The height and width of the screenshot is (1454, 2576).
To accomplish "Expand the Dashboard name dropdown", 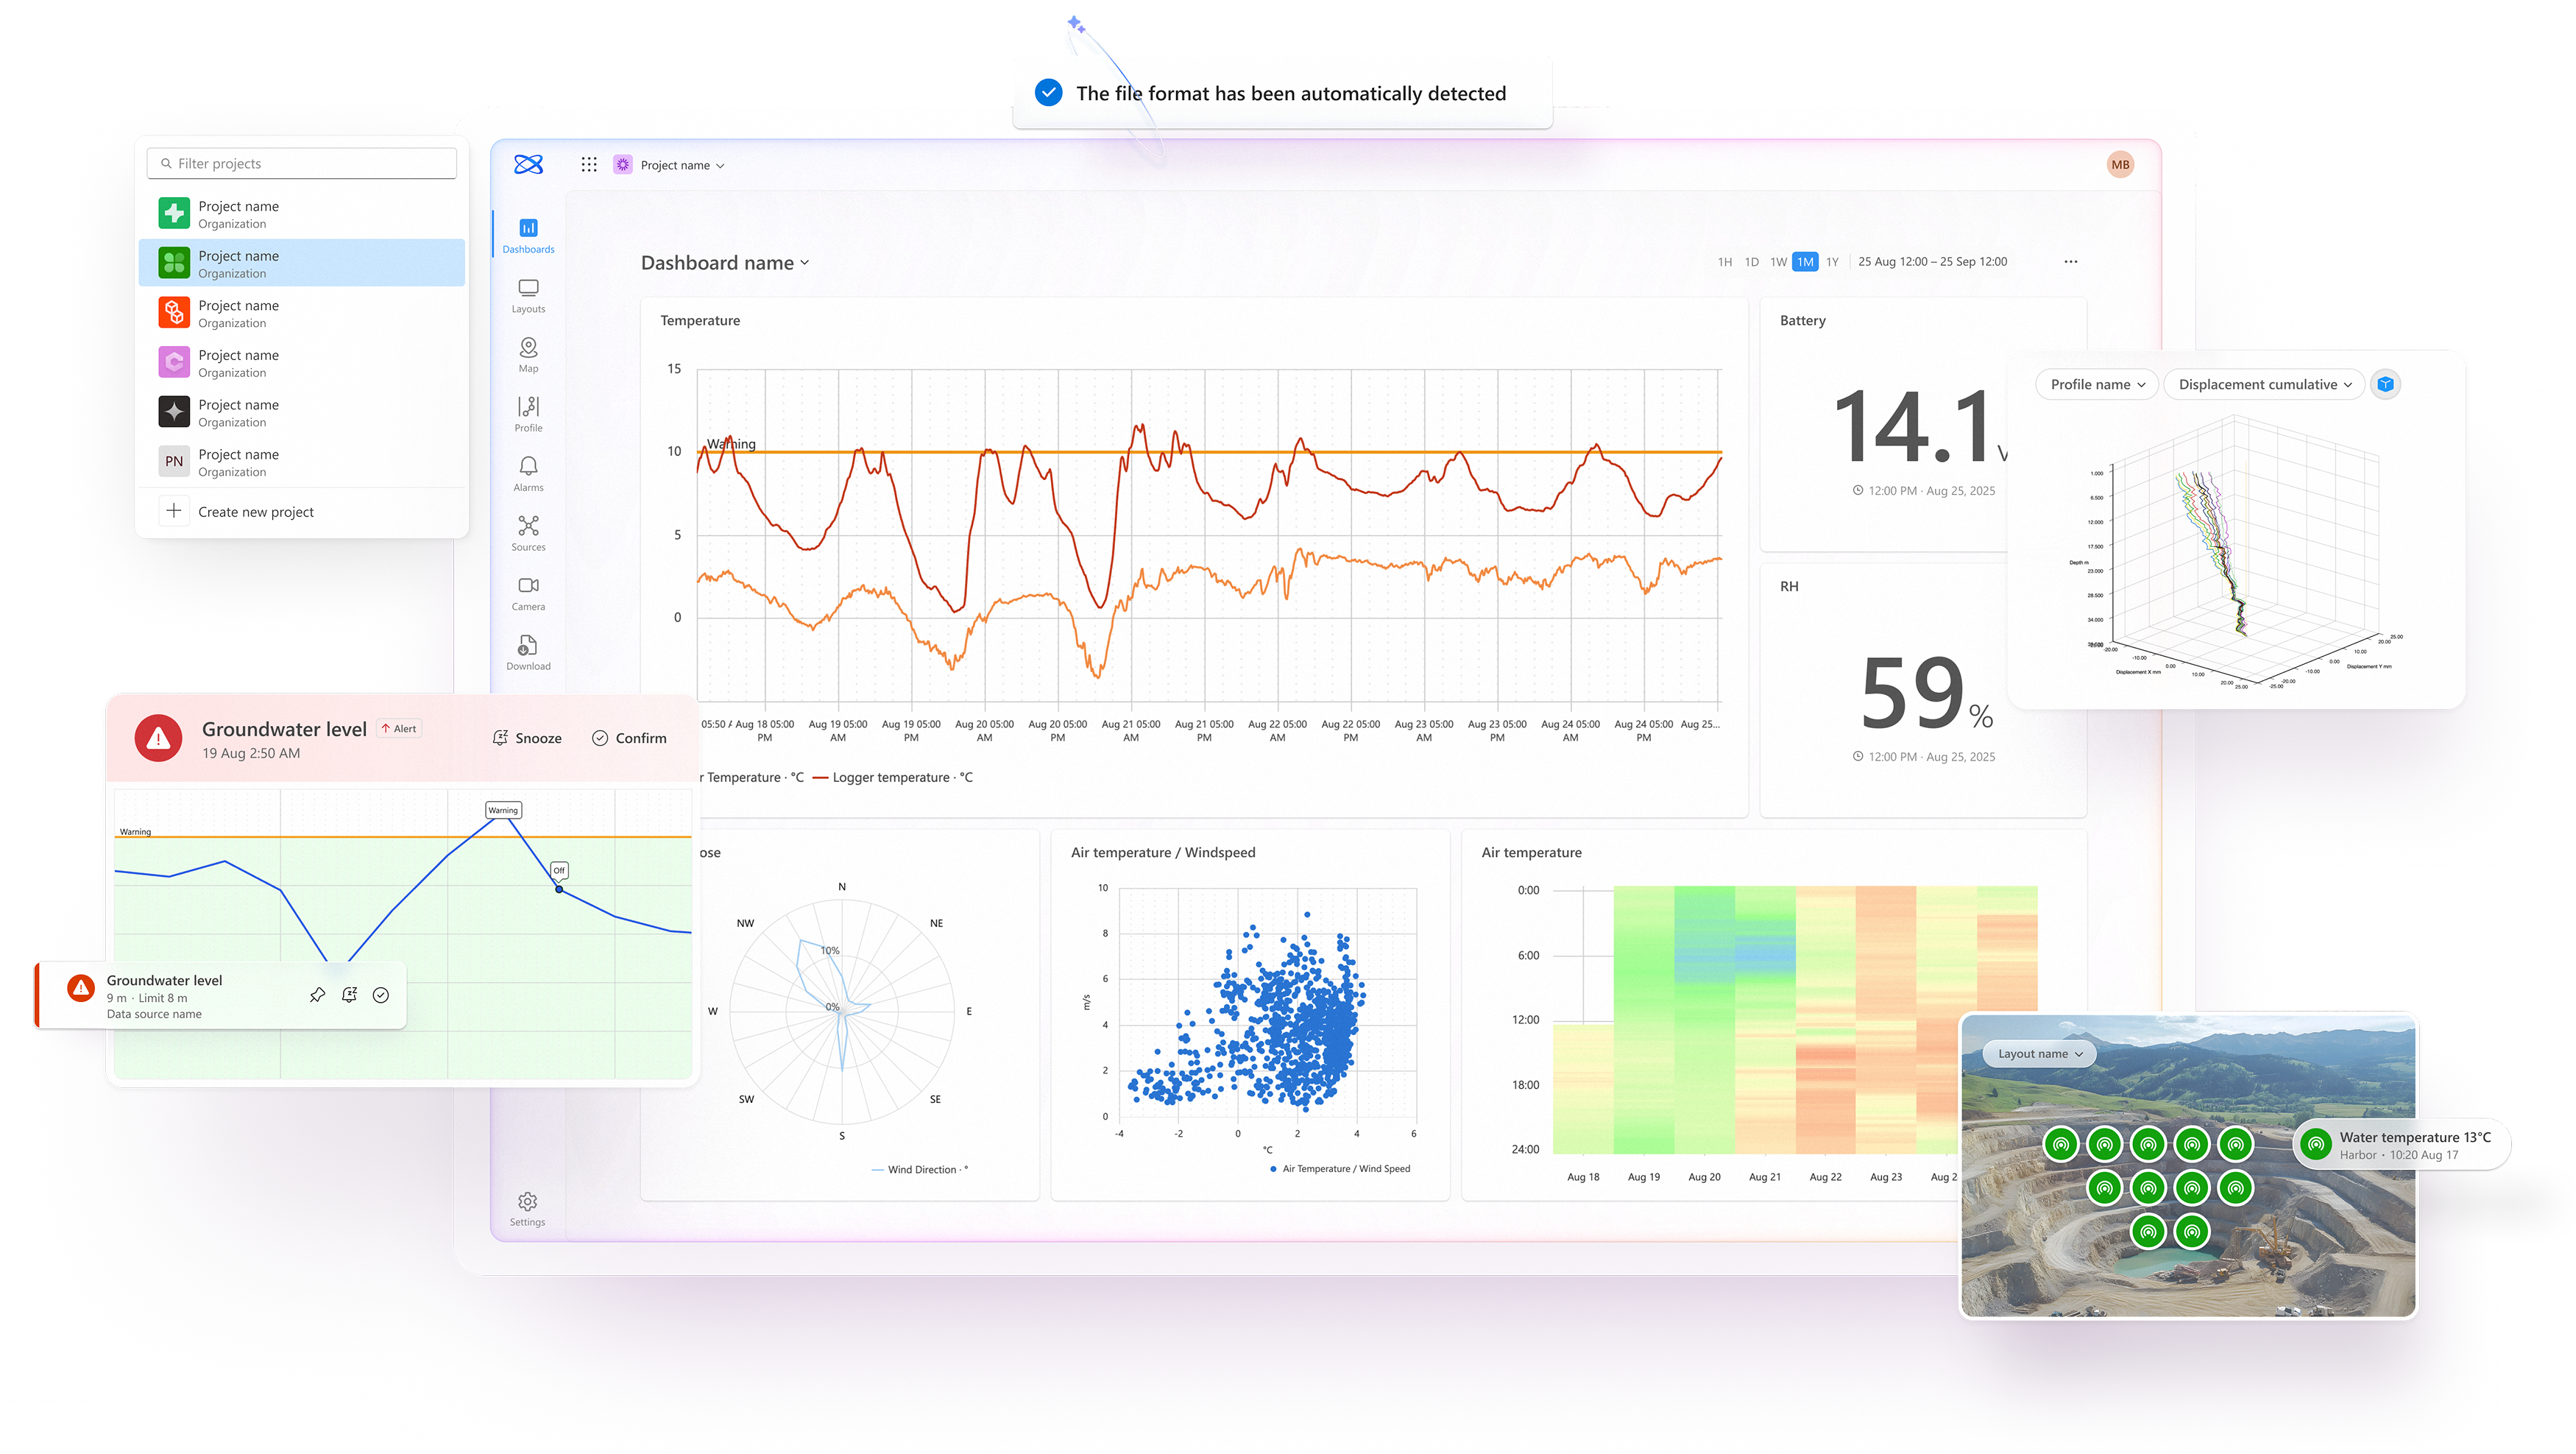I will [x=725, y=263].
